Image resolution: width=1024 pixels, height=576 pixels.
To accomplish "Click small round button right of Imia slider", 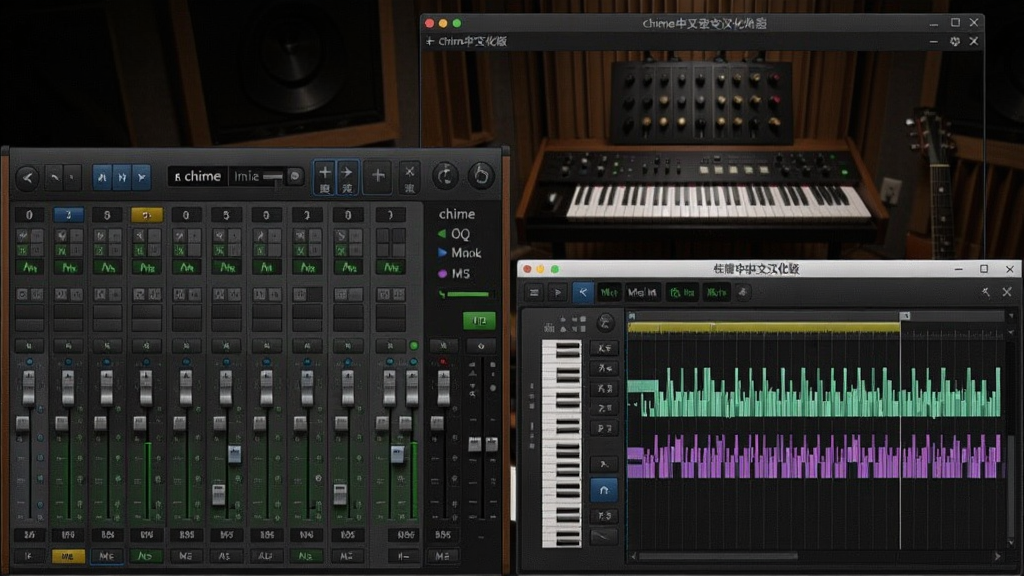I will 295,176.
